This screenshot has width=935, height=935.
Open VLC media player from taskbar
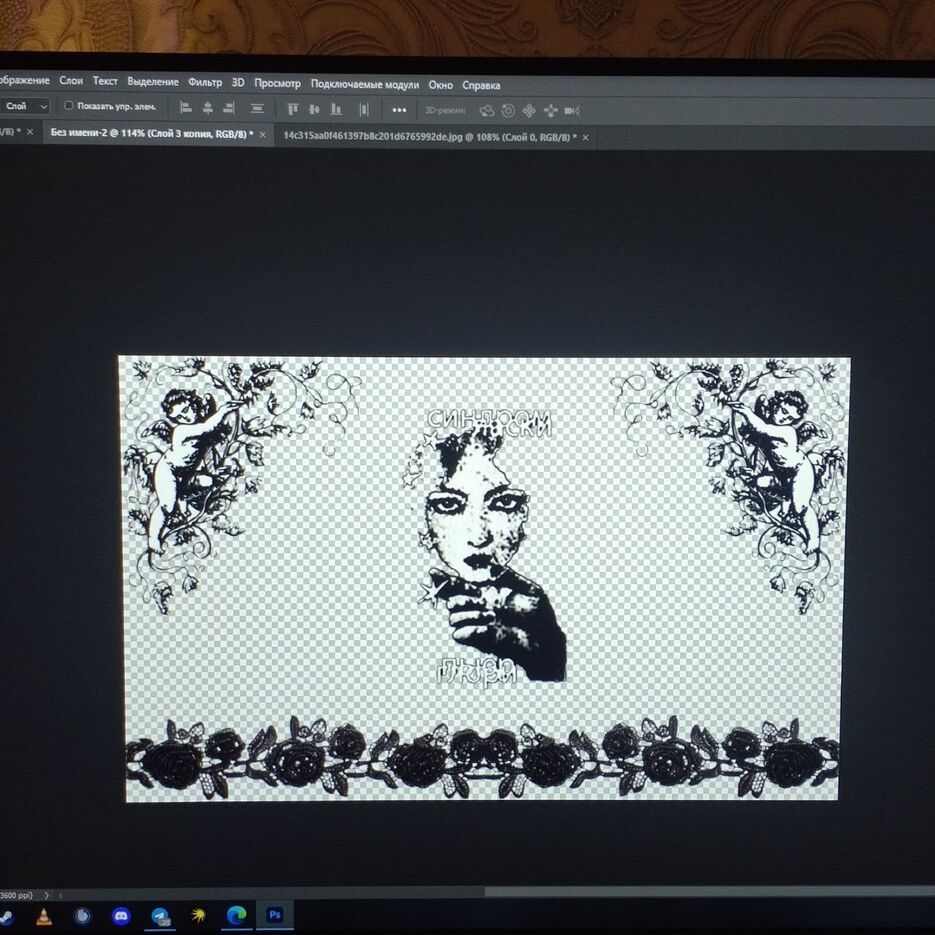pyautogui.click(x=43, y=915)
